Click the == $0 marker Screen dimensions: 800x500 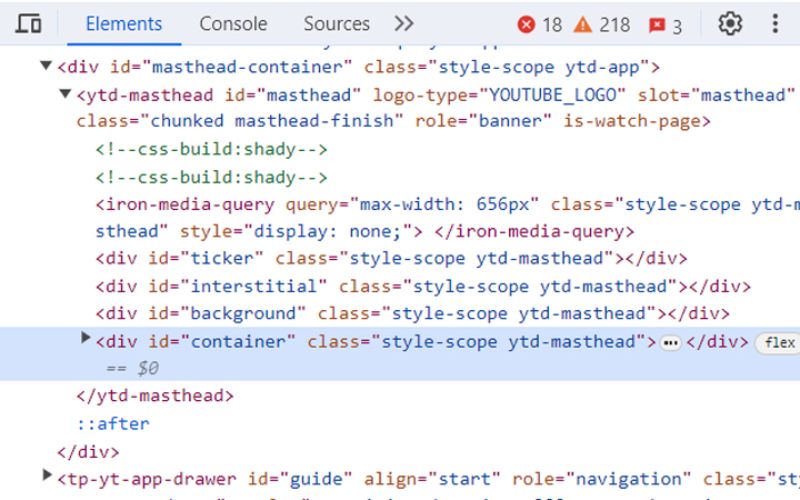[133, 368]
